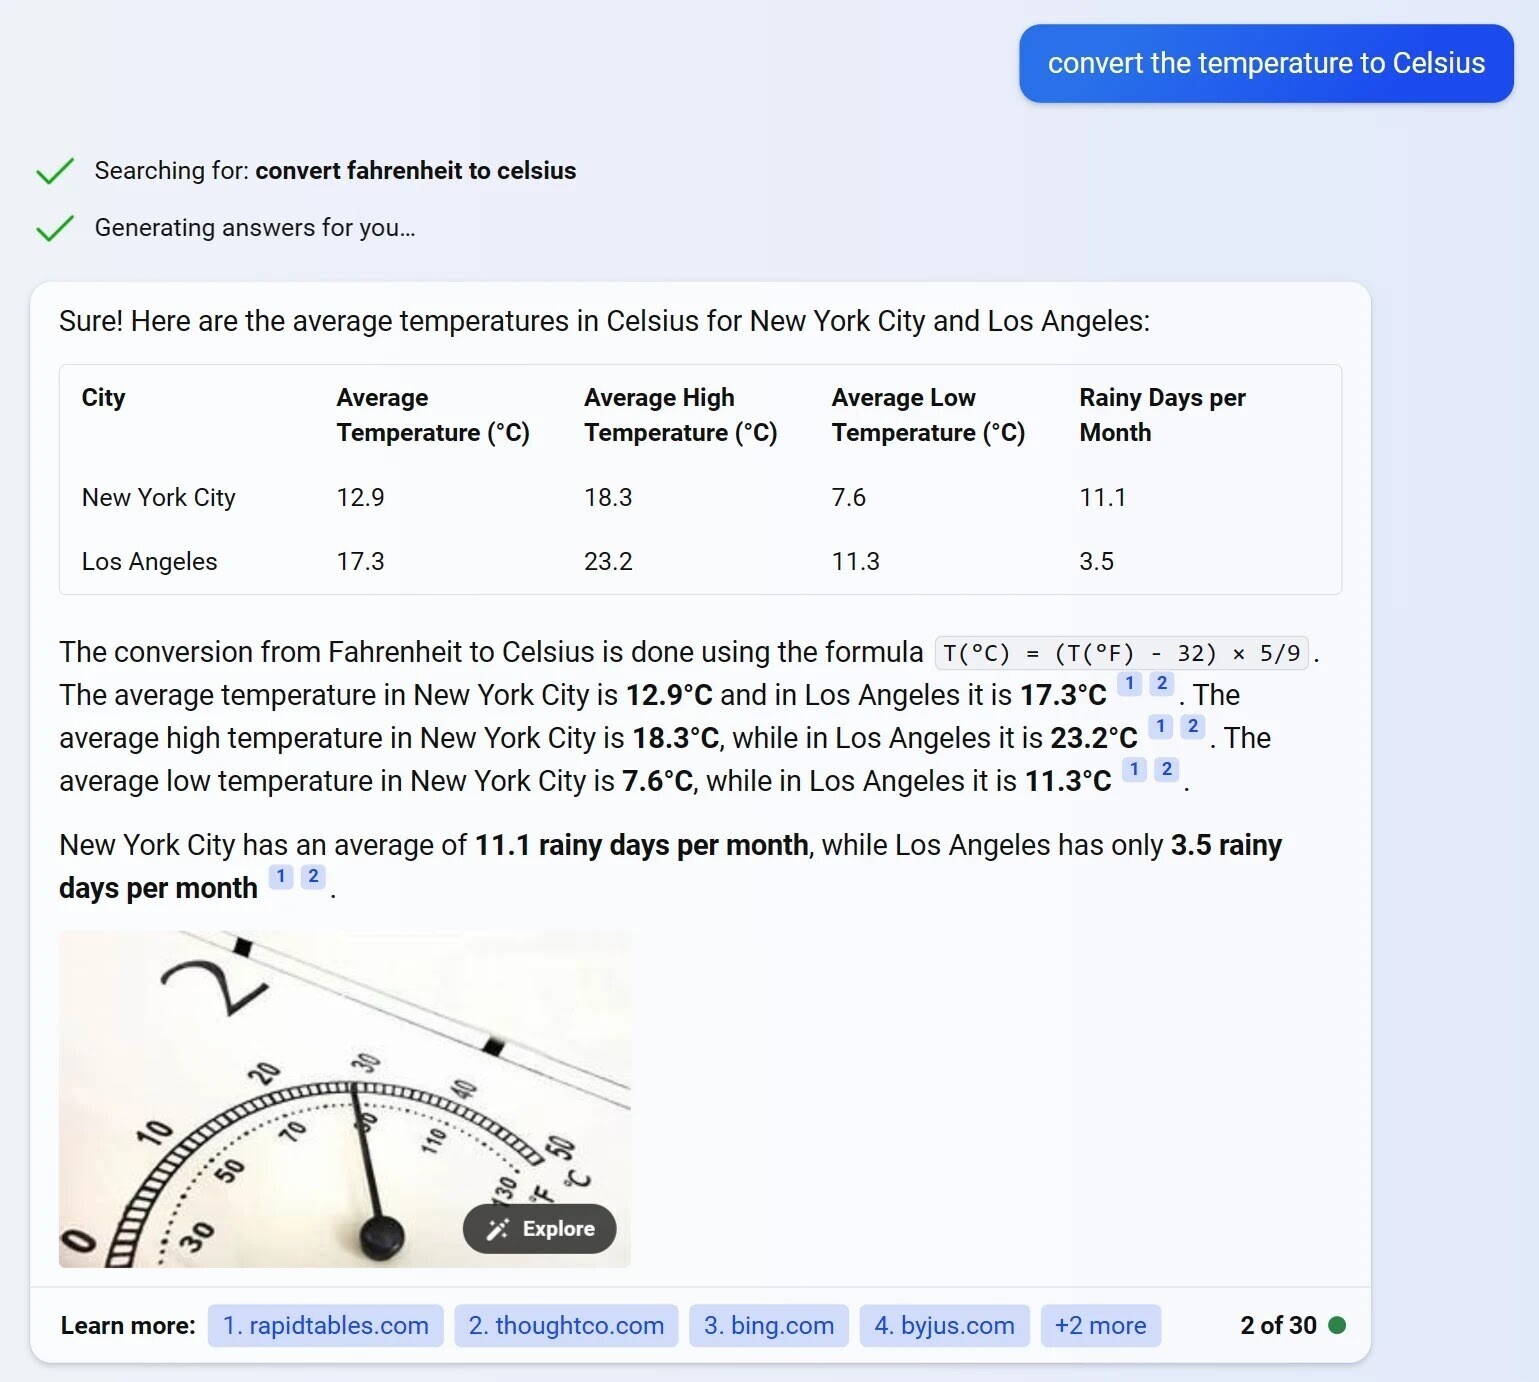
Task: Open the byjus.com learn more link
Action: 943,1325
